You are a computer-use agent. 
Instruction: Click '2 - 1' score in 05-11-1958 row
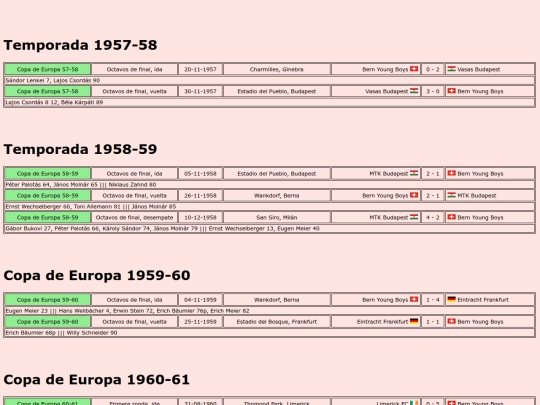[x=433, y=174]
